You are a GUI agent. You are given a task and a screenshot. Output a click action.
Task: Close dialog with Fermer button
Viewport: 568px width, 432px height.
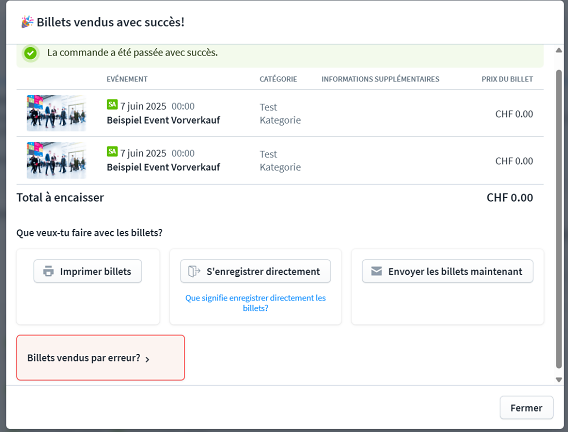coord(527,408)
